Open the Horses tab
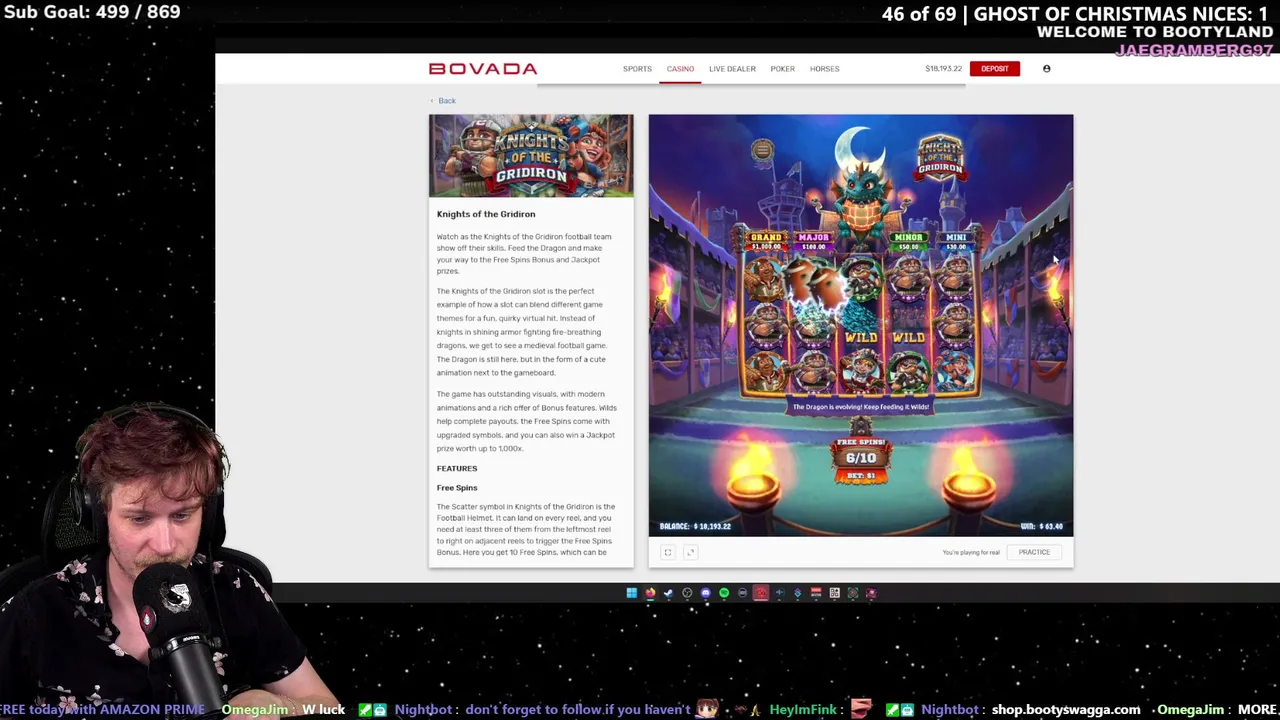The height and width of the screenshot is (720, 1280). coord(824,69)
